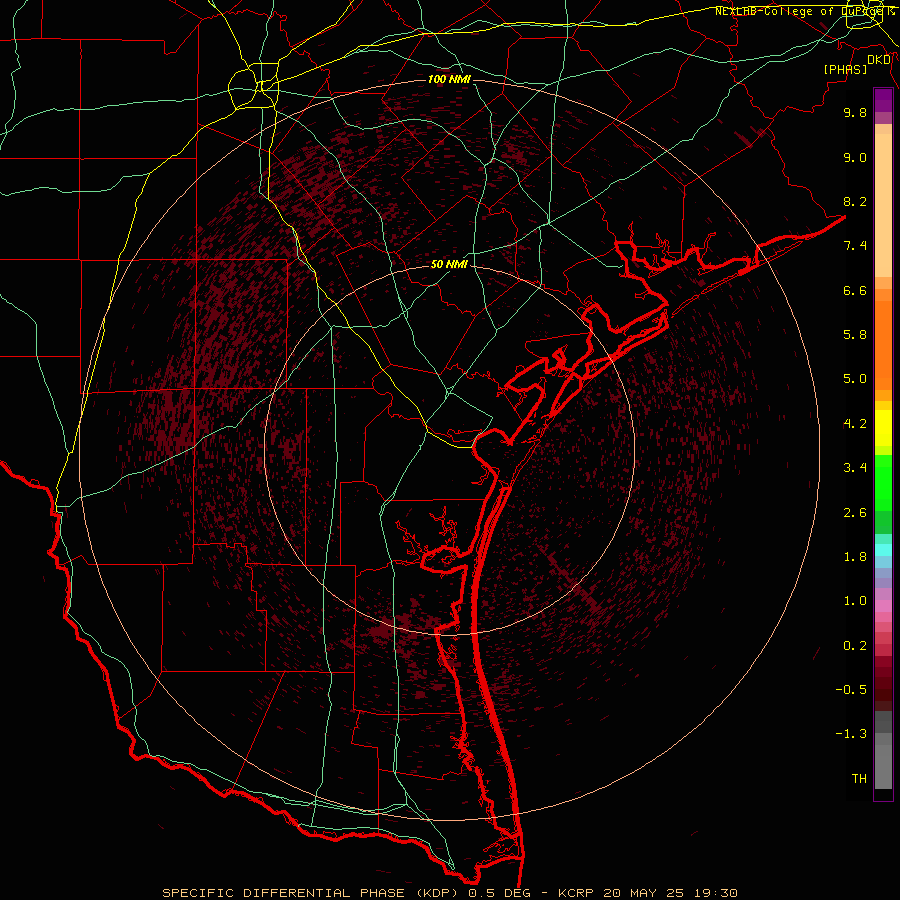Pick the pink legend color band
The width and height of the screenshot is (900, 900).
883,606
